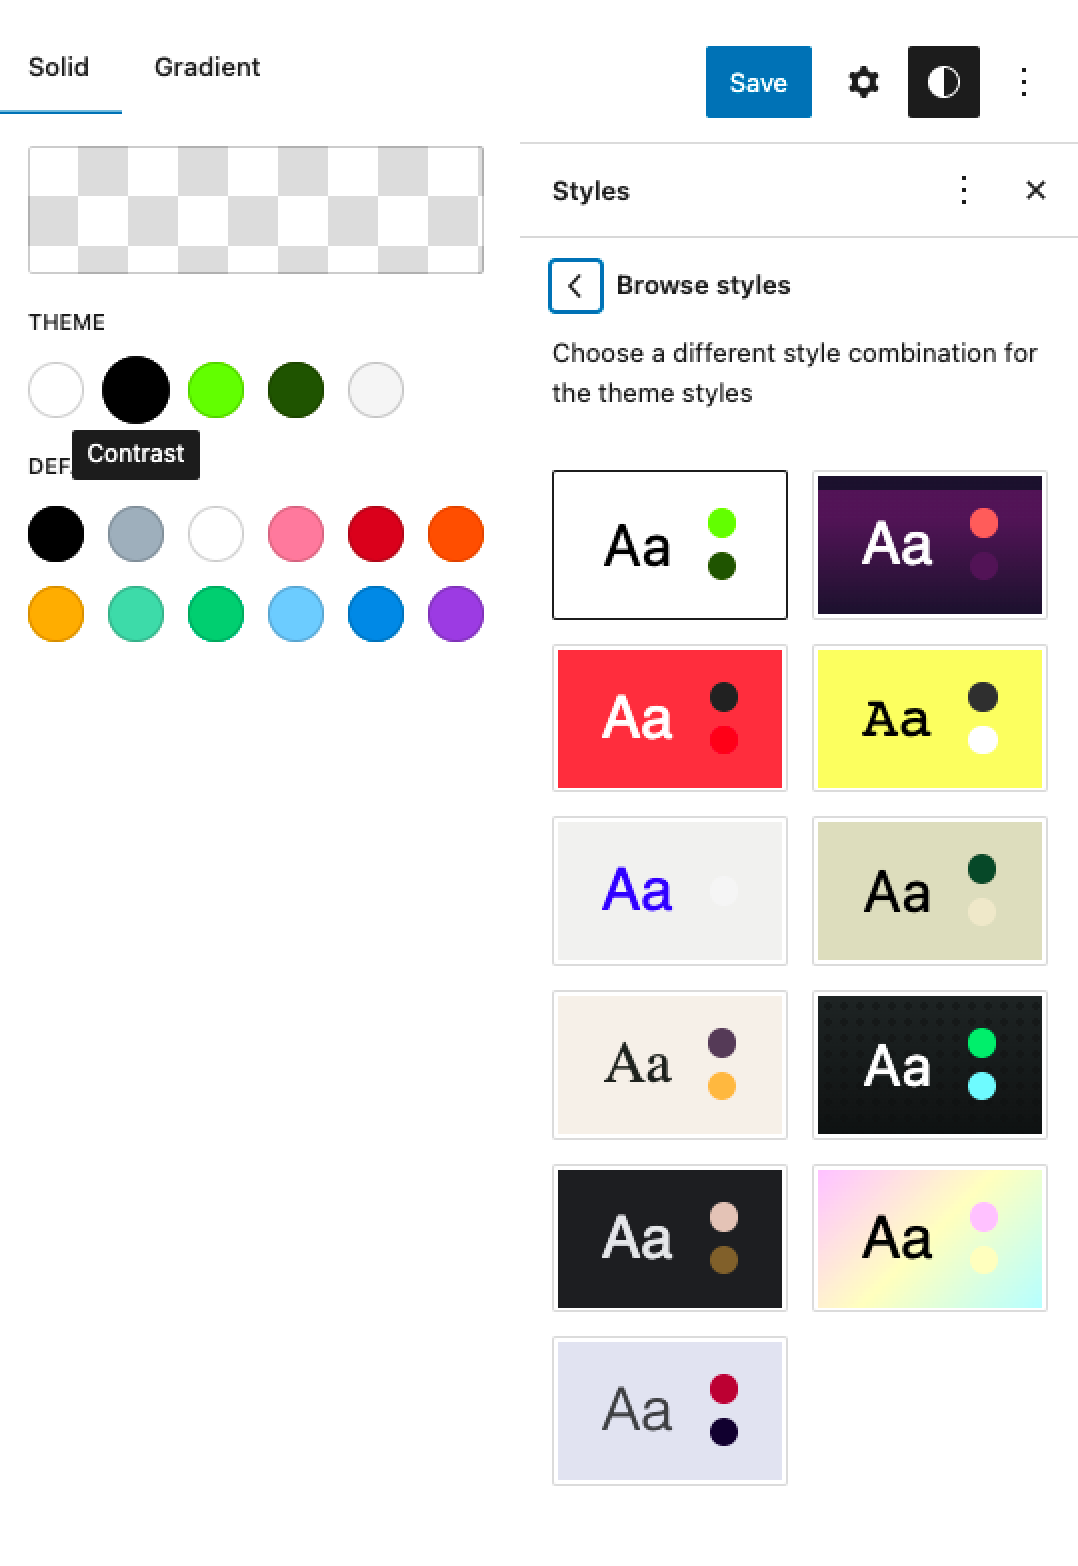
Task: Select the dark green theme swatch
Action: 296,390
